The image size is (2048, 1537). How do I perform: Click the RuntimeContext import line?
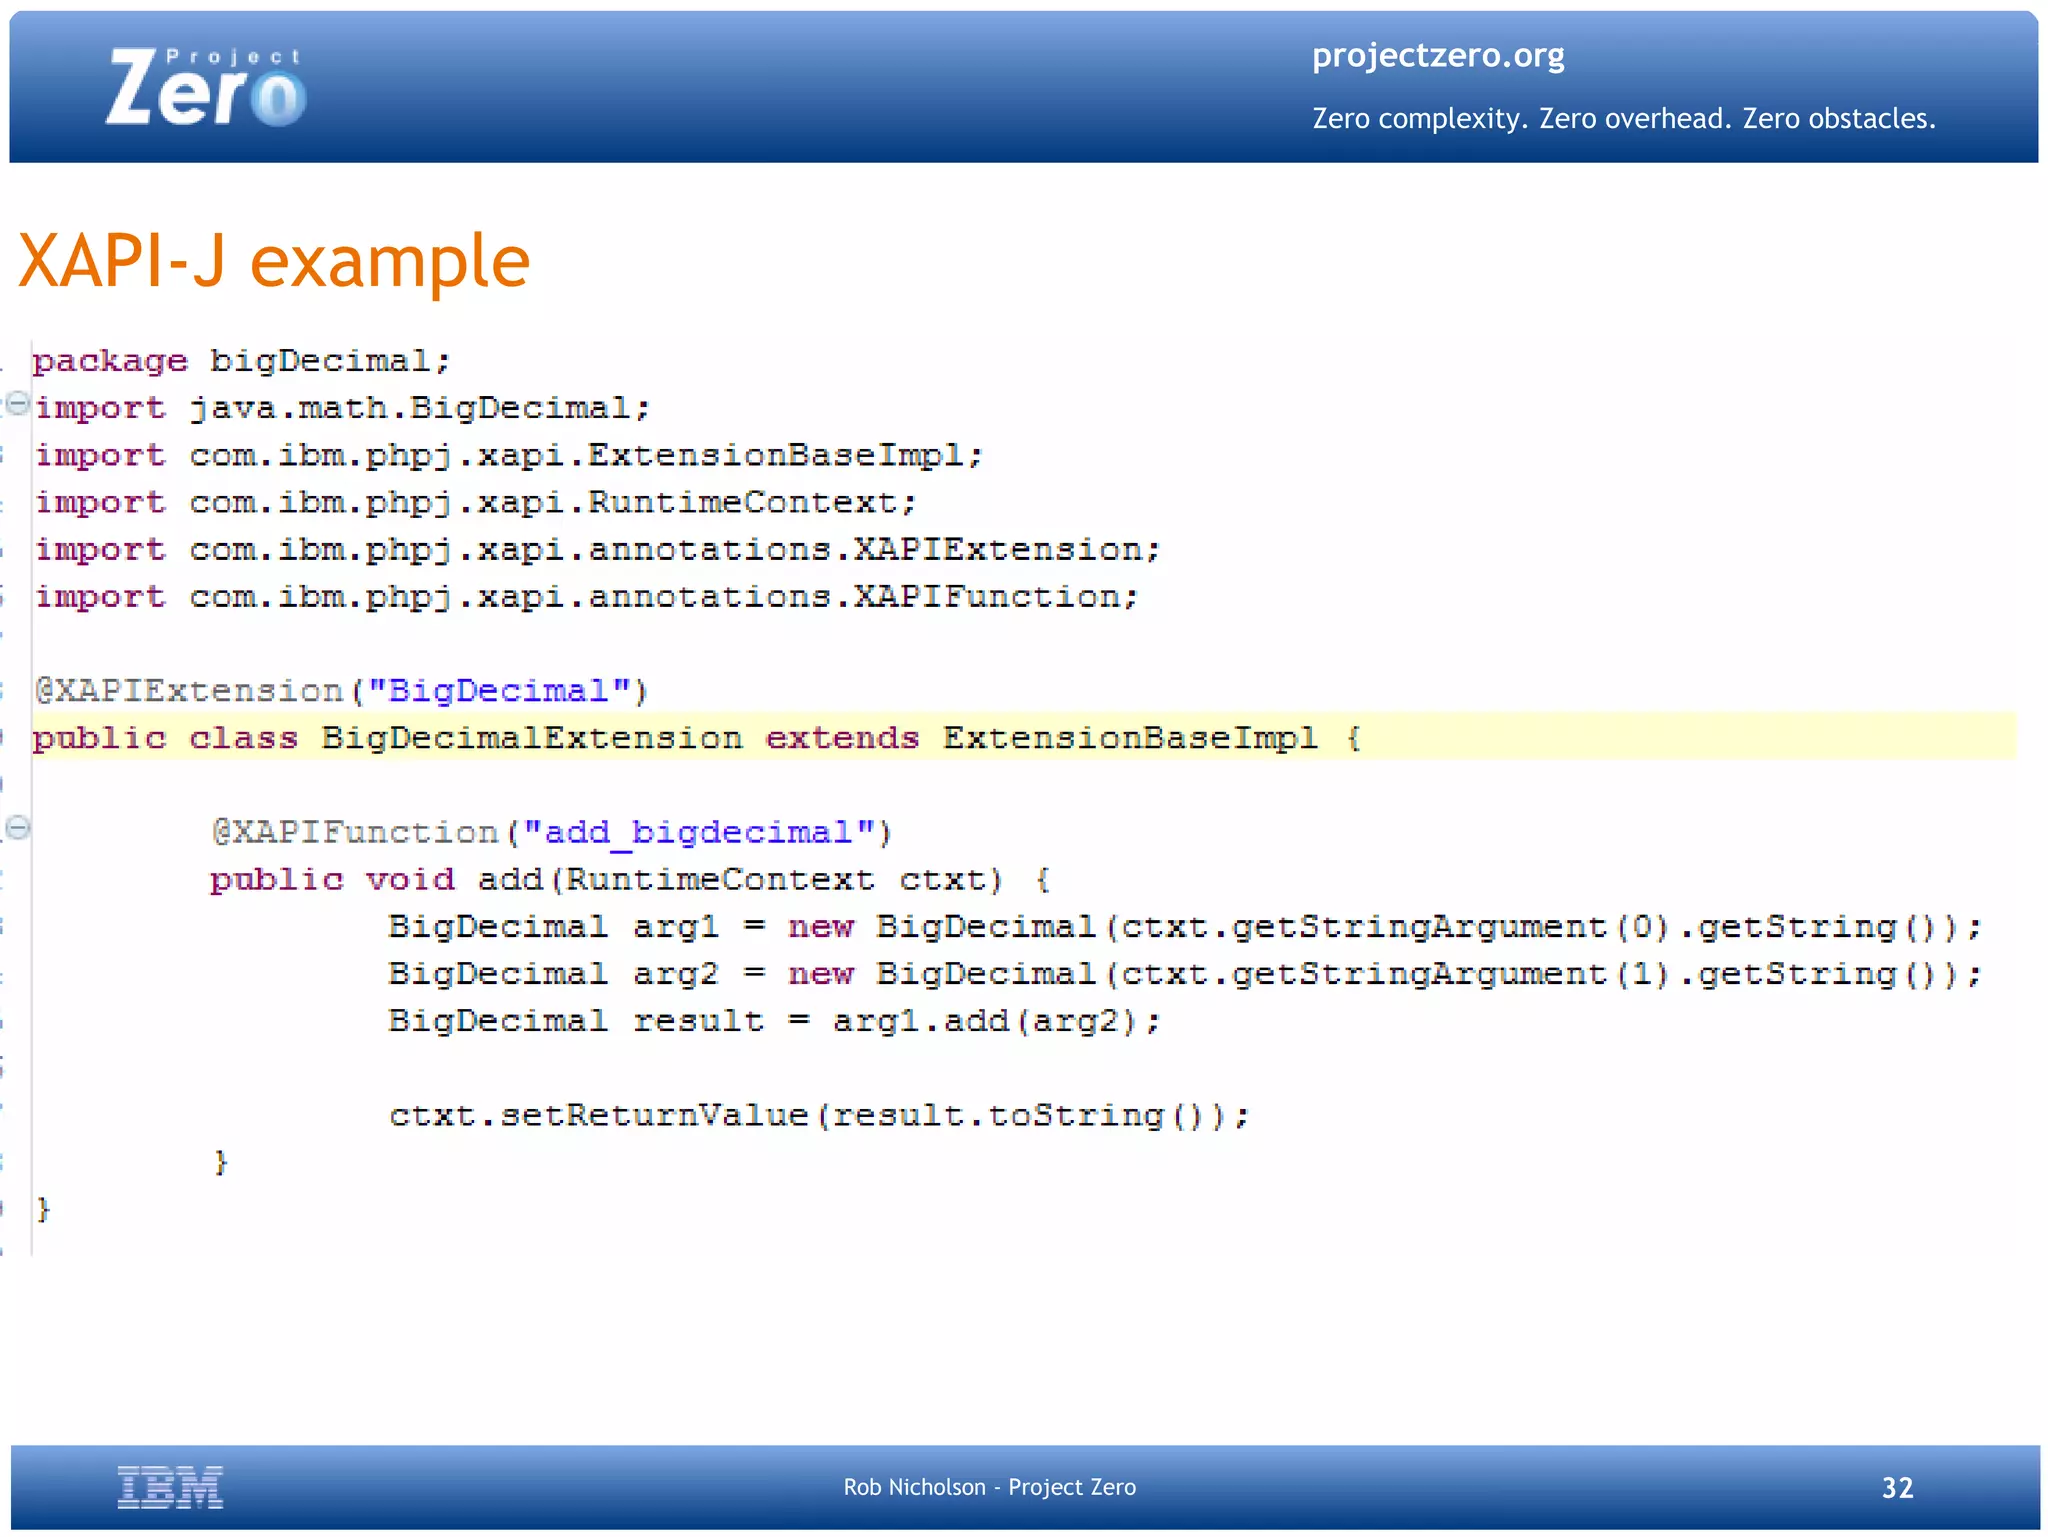[x=476, y=502]
